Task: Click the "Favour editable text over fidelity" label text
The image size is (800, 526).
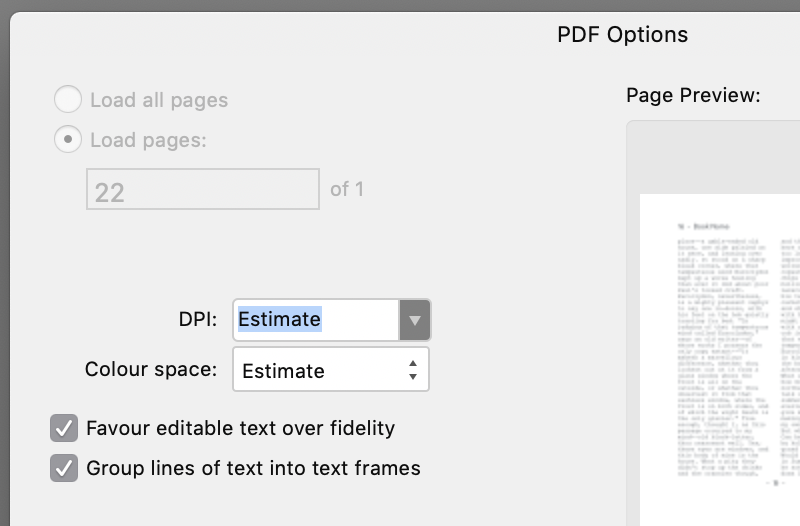Action: point(240,428)
